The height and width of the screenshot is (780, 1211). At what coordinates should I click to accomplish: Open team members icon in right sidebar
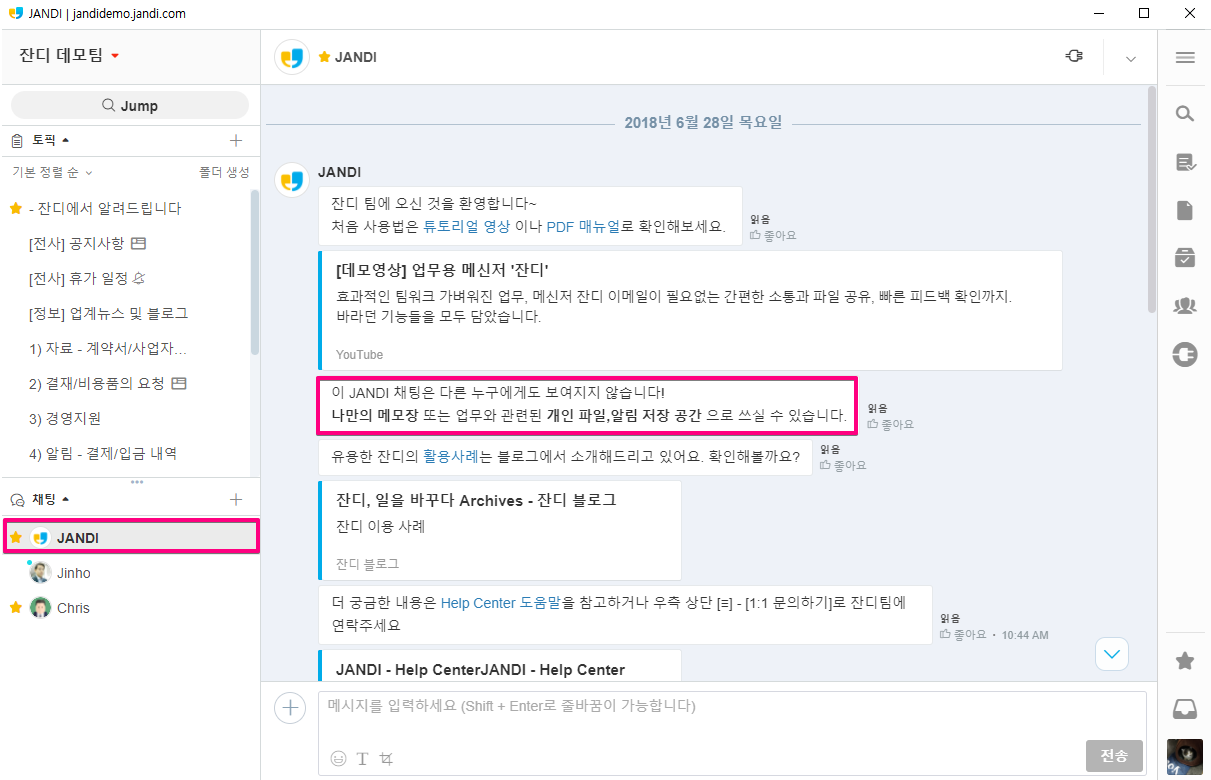1185,306
